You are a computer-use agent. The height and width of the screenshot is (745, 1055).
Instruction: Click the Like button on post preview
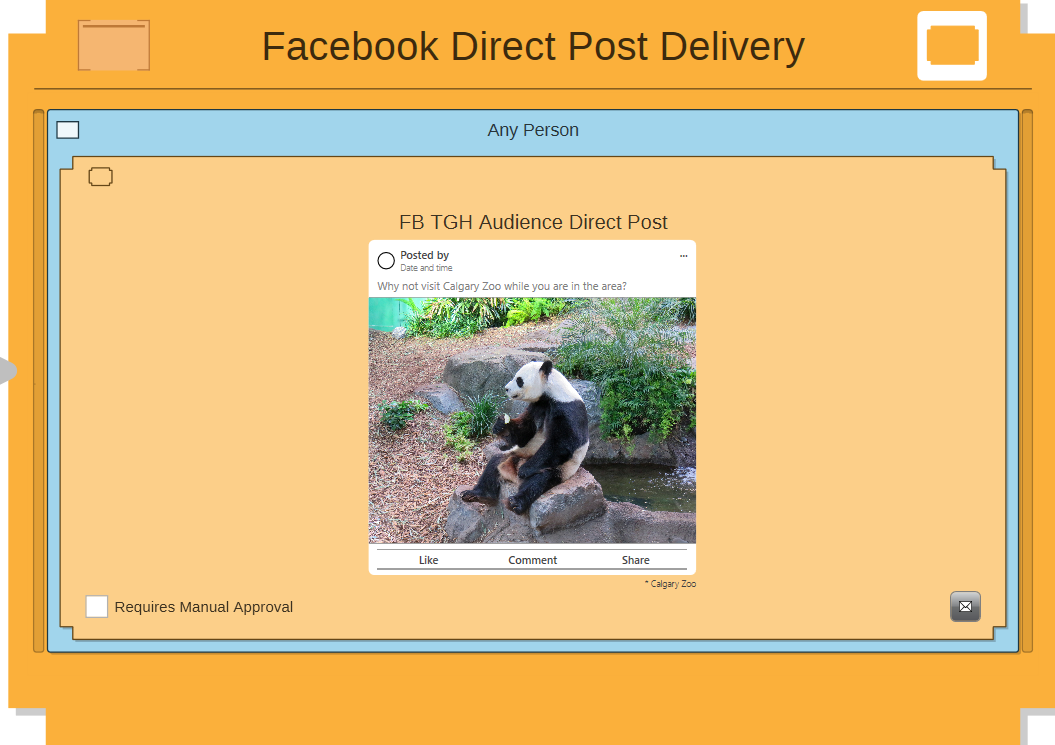tap(429, 560)
